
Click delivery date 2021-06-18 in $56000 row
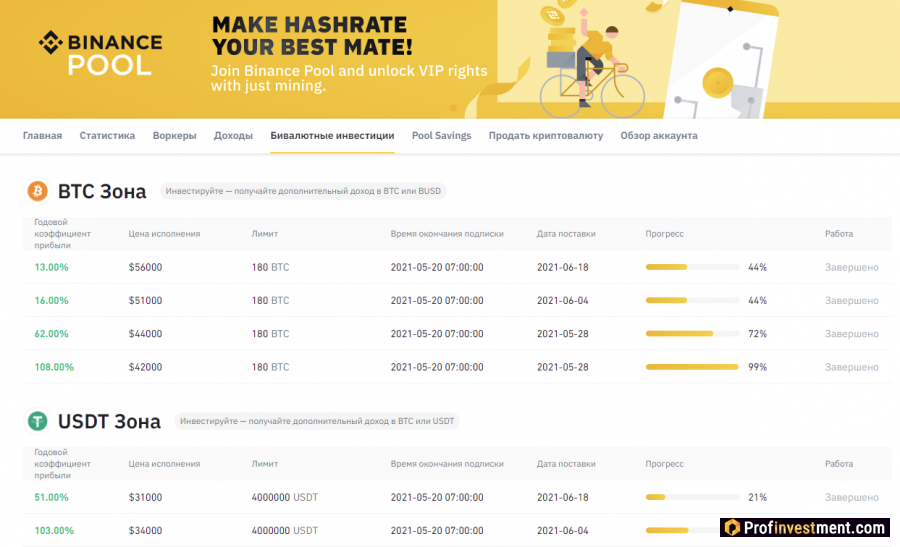tap(562, 267)
